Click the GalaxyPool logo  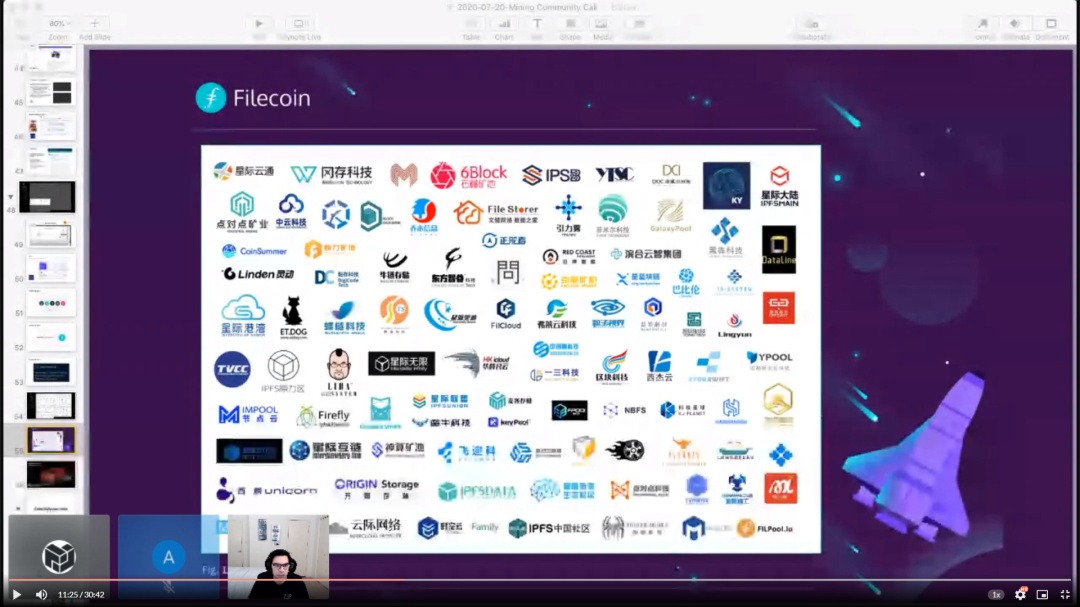point(670,216)
